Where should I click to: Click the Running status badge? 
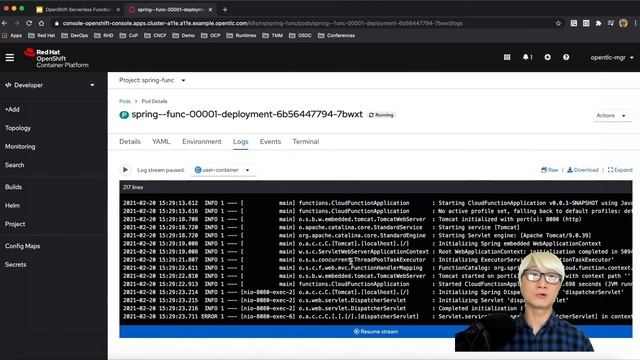pos(381,115)
